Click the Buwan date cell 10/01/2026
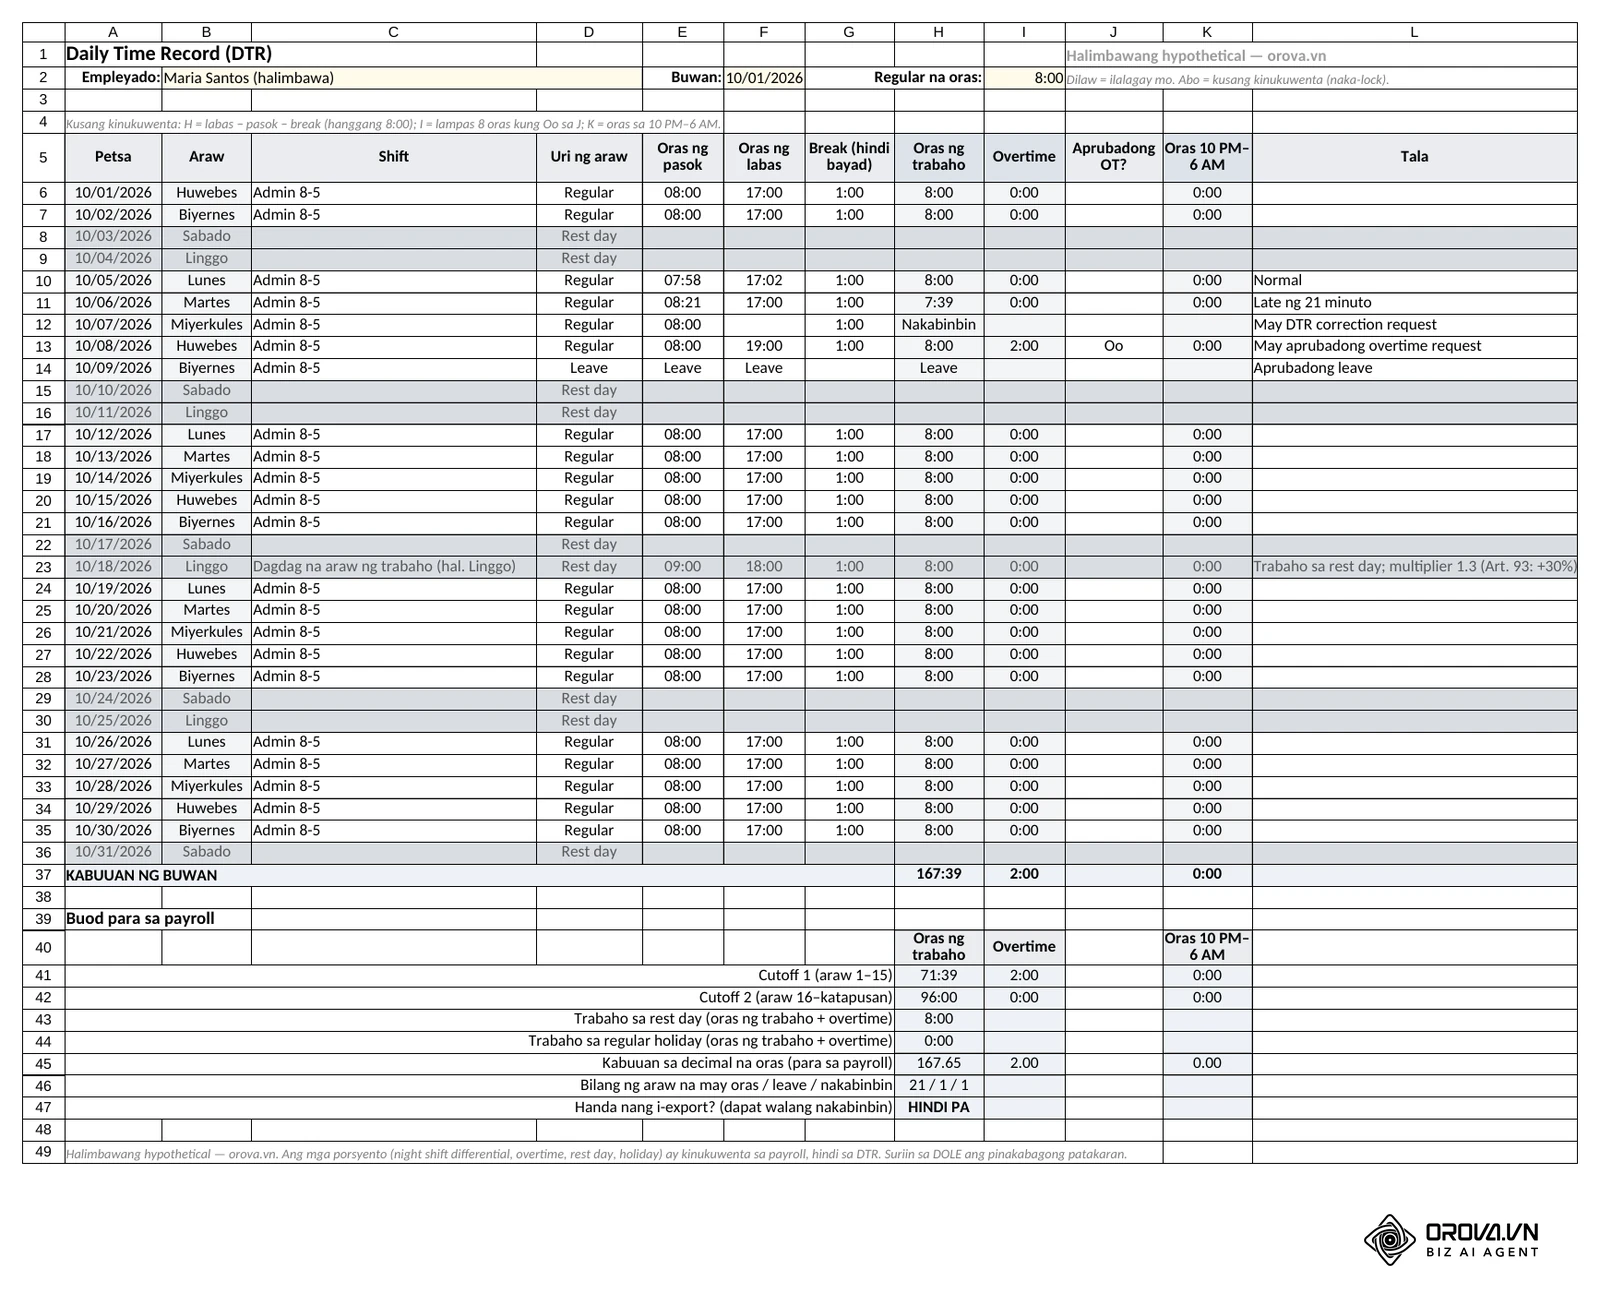 pyautogui.click(x=764, y=77)
